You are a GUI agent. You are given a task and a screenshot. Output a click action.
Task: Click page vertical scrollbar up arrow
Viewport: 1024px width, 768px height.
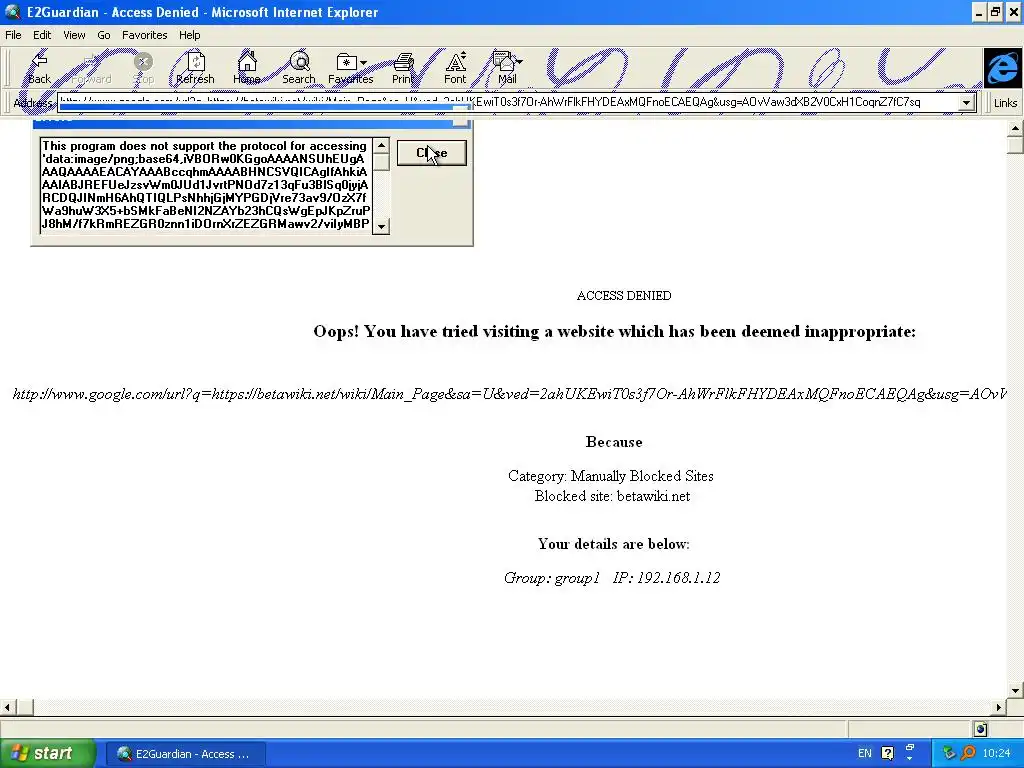[1015, 128]
